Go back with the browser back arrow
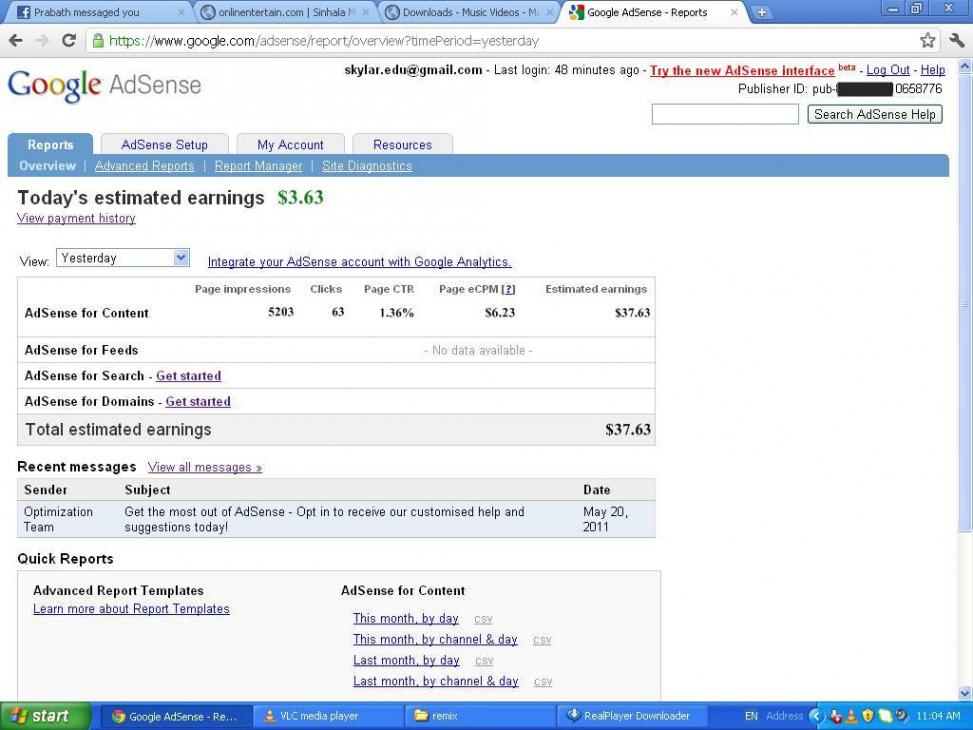 point(16,41)
